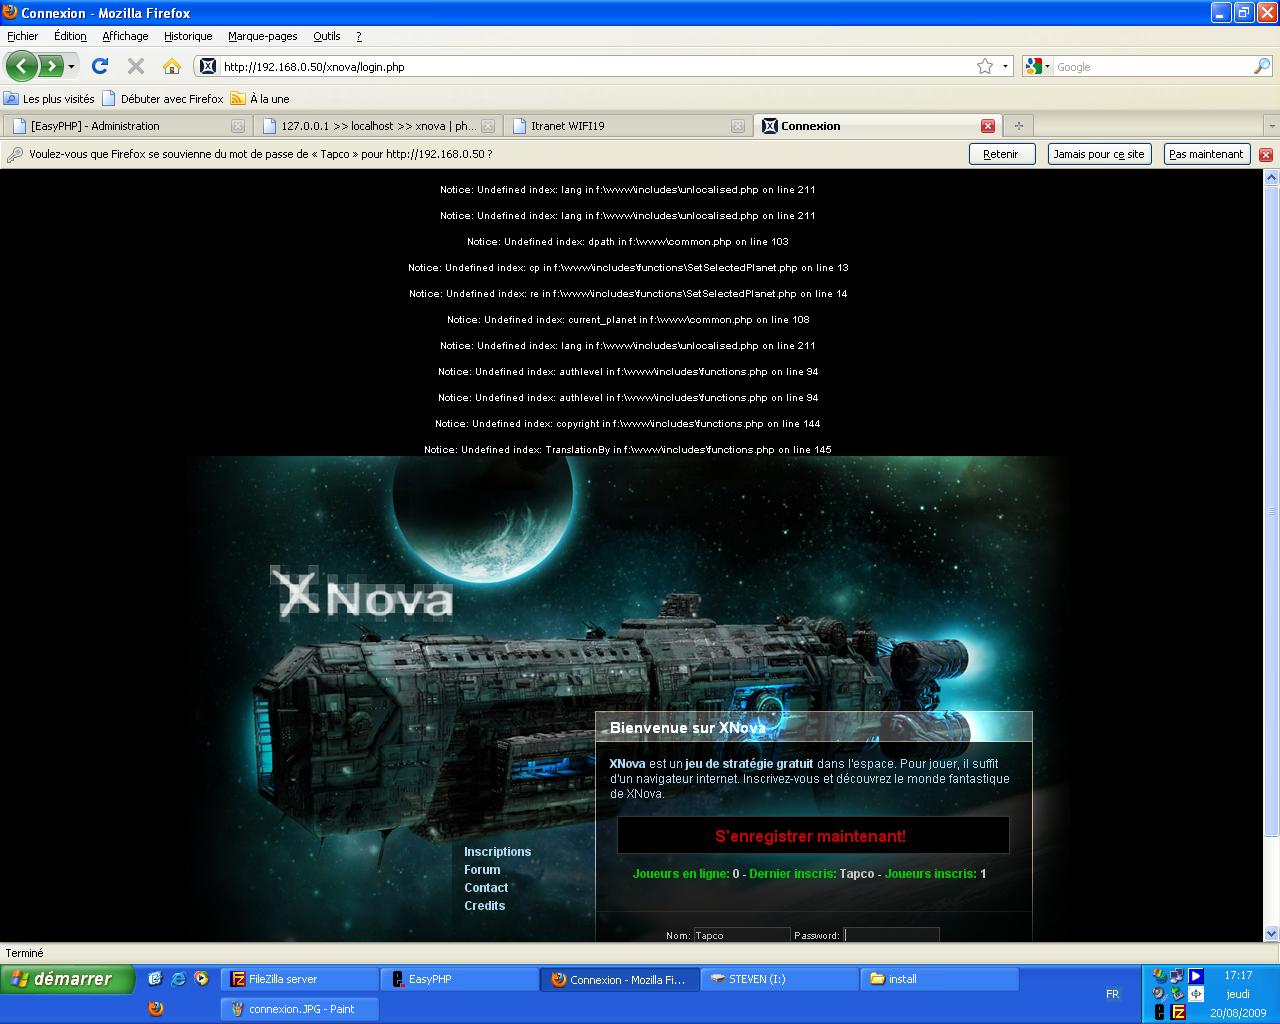Click S'enregistrer maintenant! link
This screenshot has width=1280, height=1024.
pyautogui.click(x=811, y=836)
